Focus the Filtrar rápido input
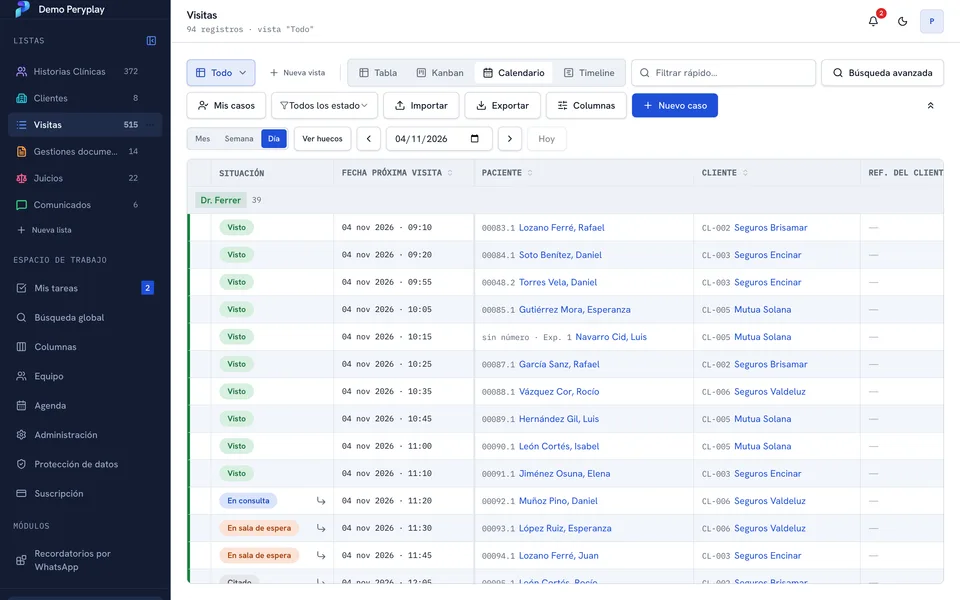The width and height of the screenshot is (960, 600). [x=724, y=73]
